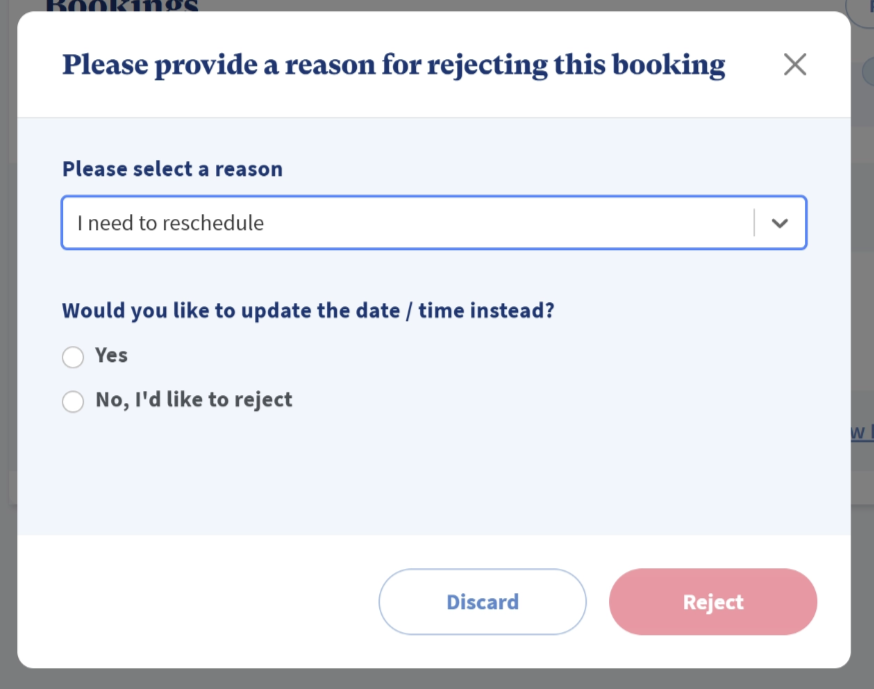Expand the reason dropdown chevron arrow
This screenshot has width=874, height=689.
[780, 223]
